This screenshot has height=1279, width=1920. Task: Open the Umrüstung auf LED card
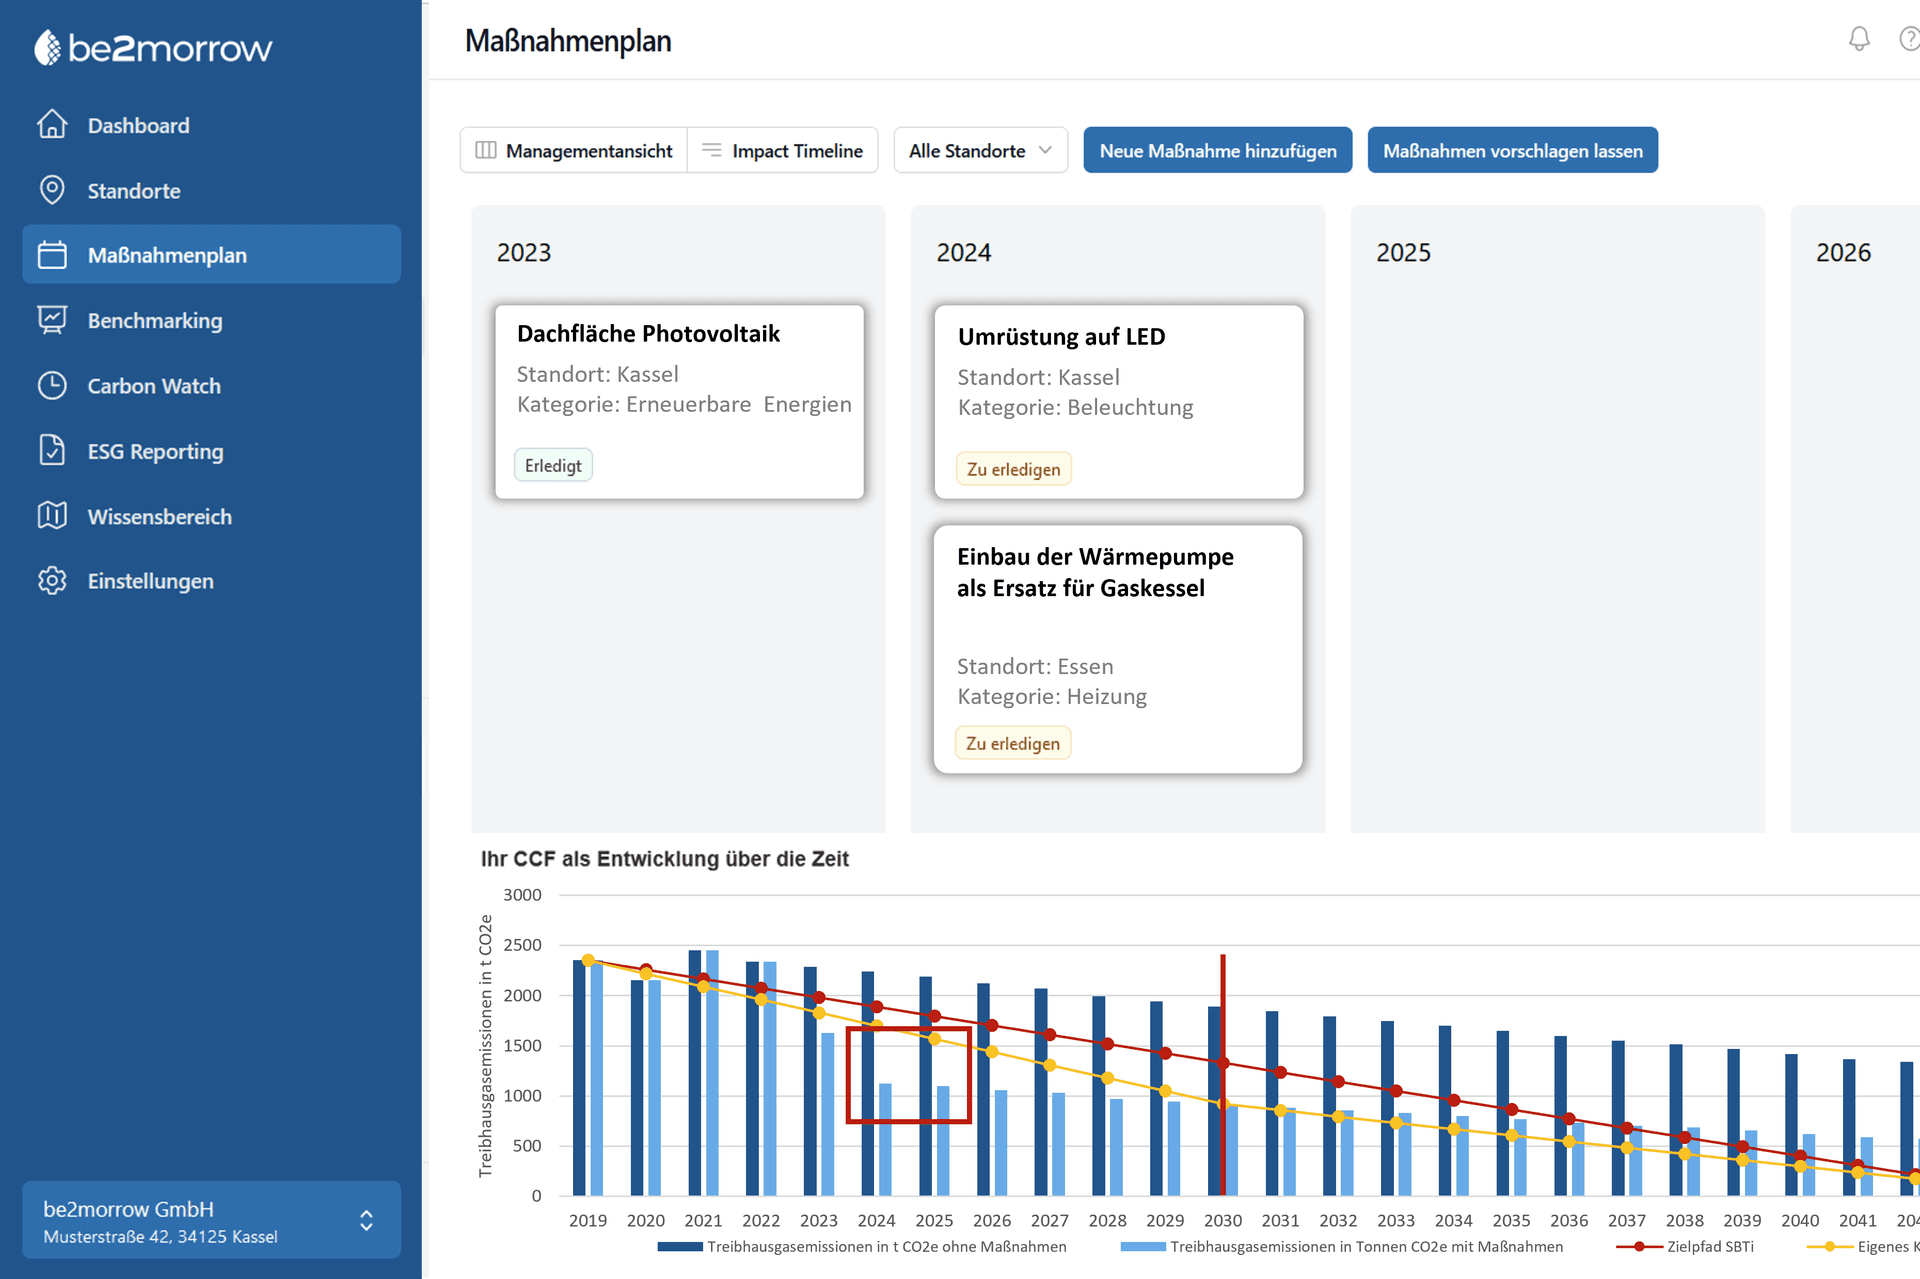1118,400
